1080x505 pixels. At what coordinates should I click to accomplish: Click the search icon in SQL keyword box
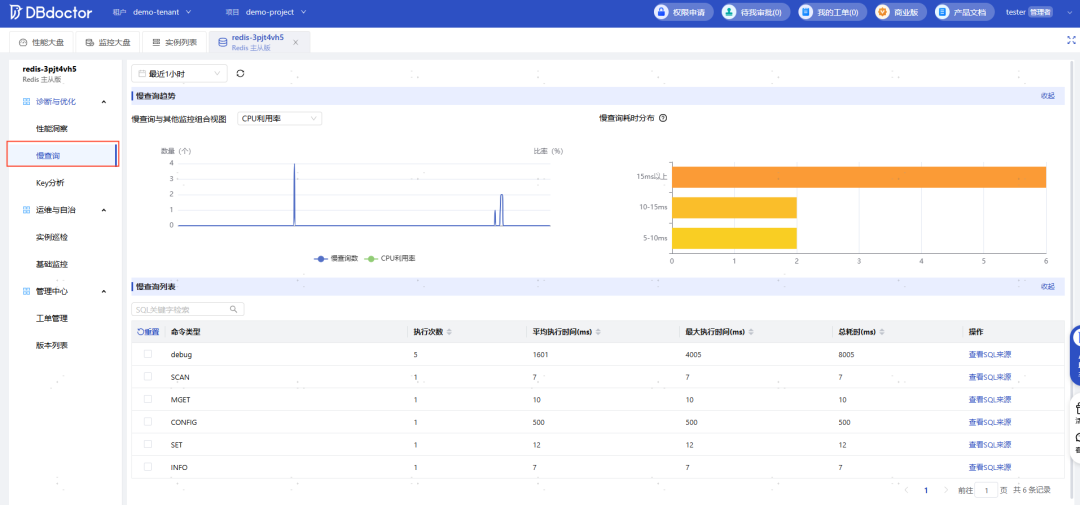[x=234, y=310]
